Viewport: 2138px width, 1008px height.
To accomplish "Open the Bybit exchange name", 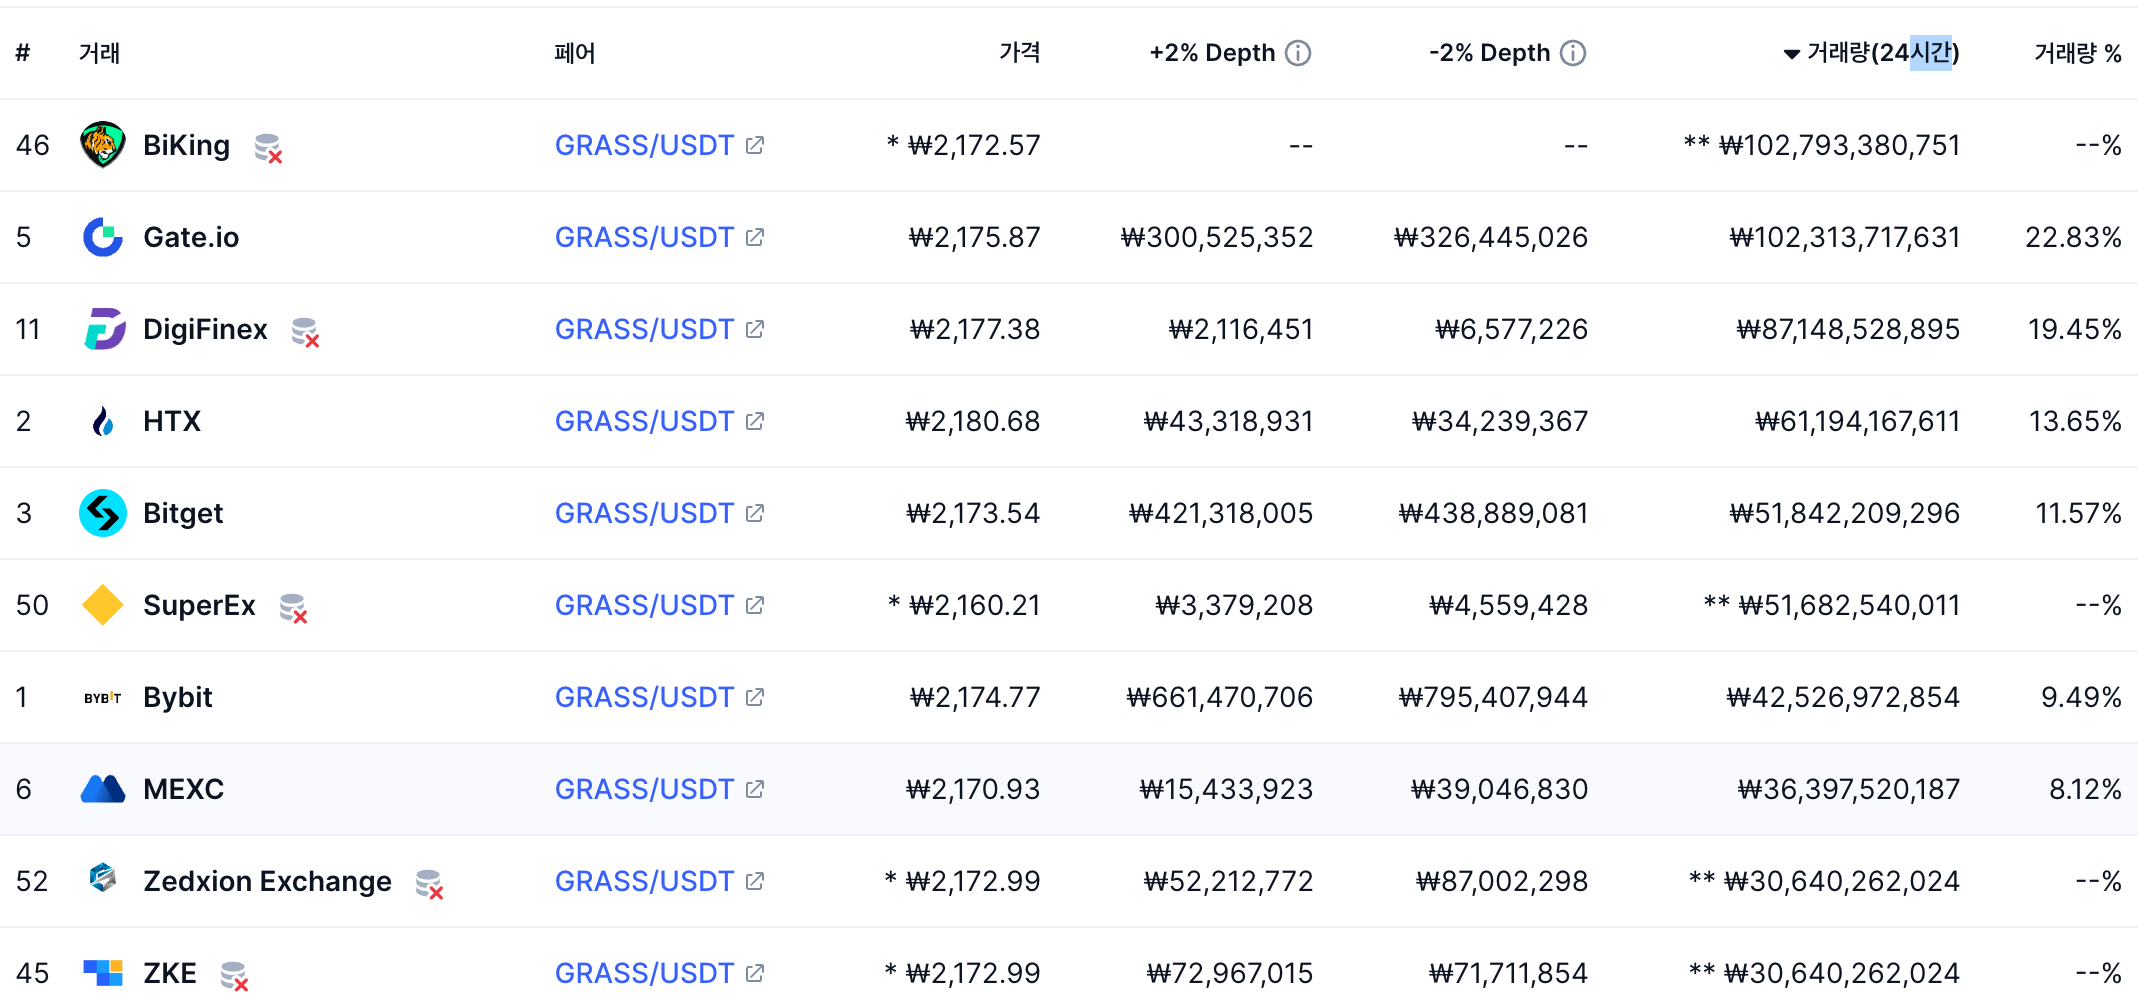I will tap(178, 697).
